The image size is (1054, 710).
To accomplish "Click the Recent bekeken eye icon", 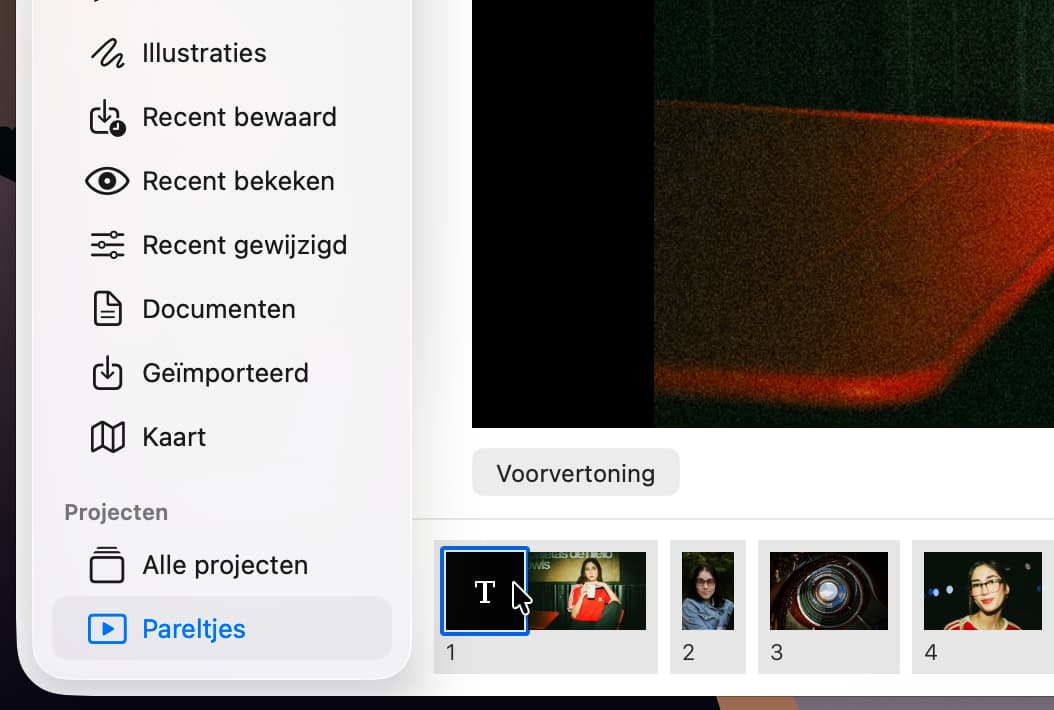I will click(108, 181).
